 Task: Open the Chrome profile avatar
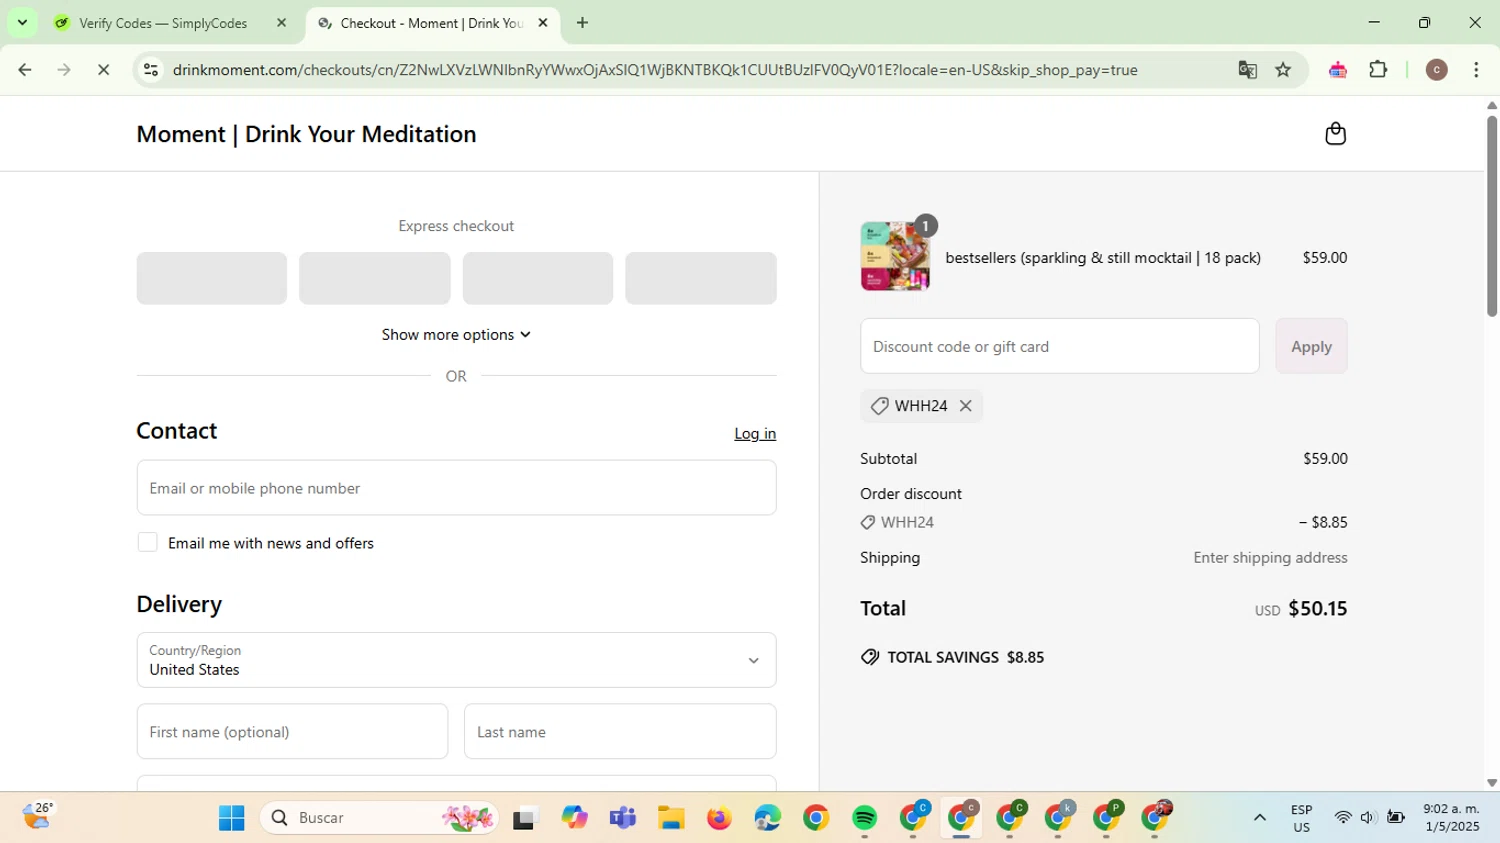tap(1437, 70)
